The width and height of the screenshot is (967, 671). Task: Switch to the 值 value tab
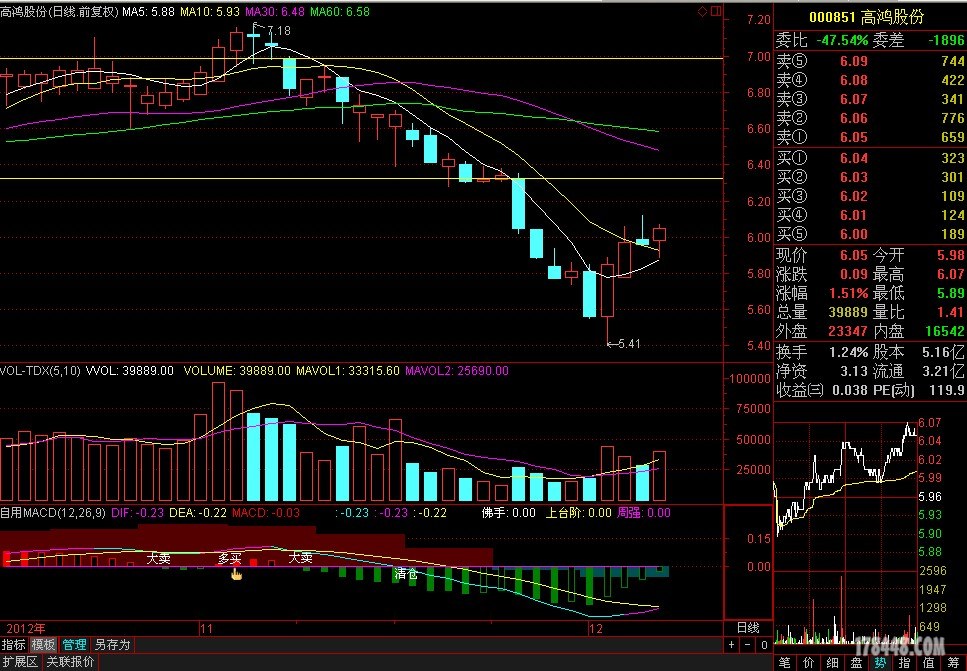[x=929, y=663]
